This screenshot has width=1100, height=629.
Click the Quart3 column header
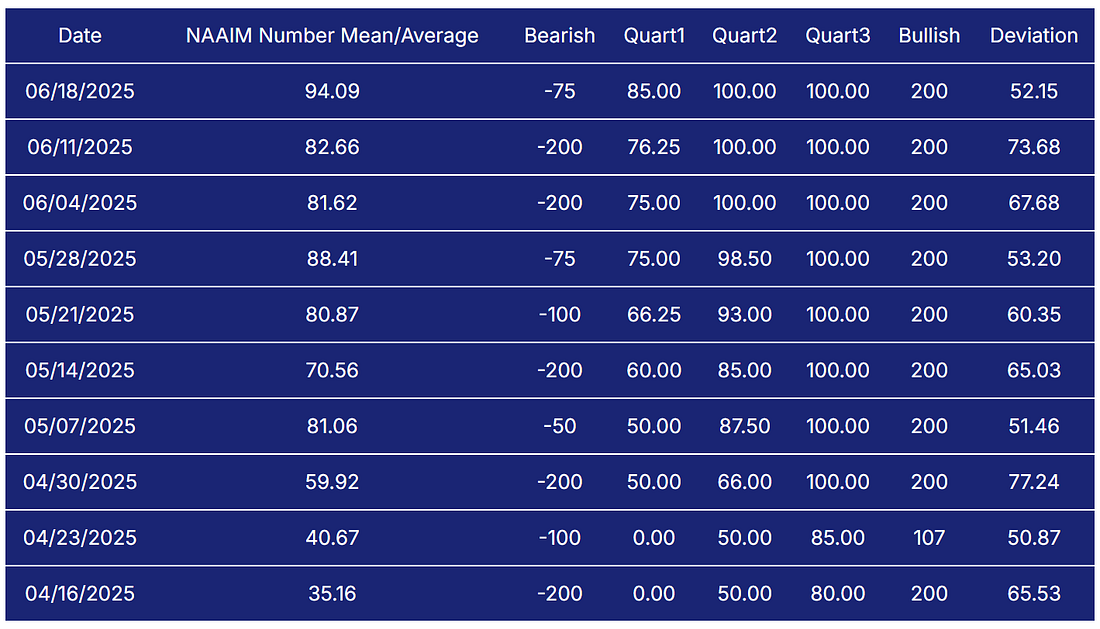[x=837, y=36]
